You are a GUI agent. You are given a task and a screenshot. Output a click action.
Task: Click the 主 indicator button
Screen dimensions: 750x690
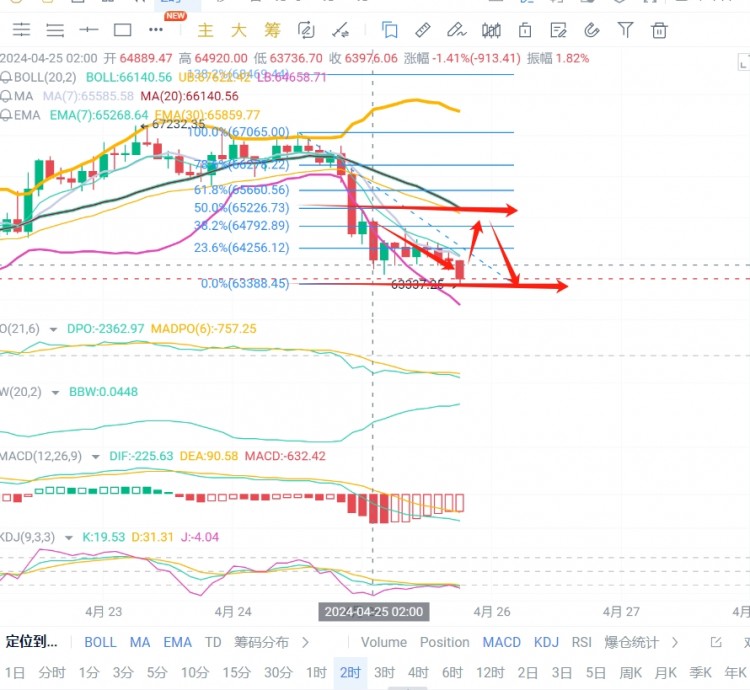click(205, 30)
